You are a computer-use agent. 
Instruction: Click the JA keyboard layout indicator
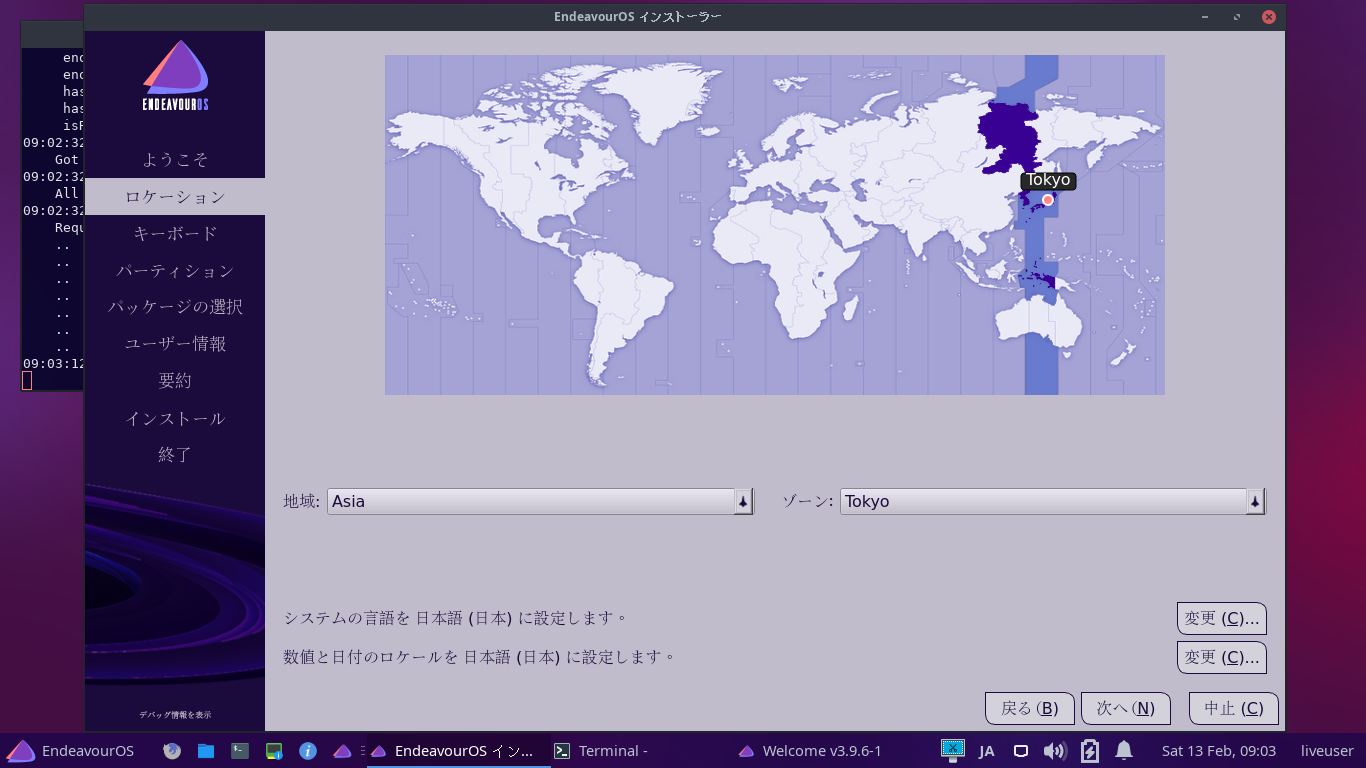[987, 751]
